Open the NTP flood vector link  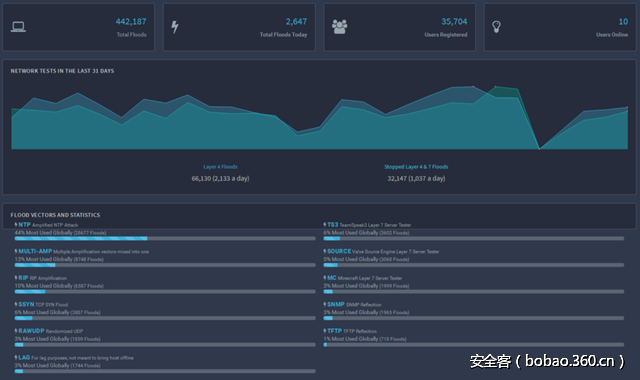click(24, 224)
